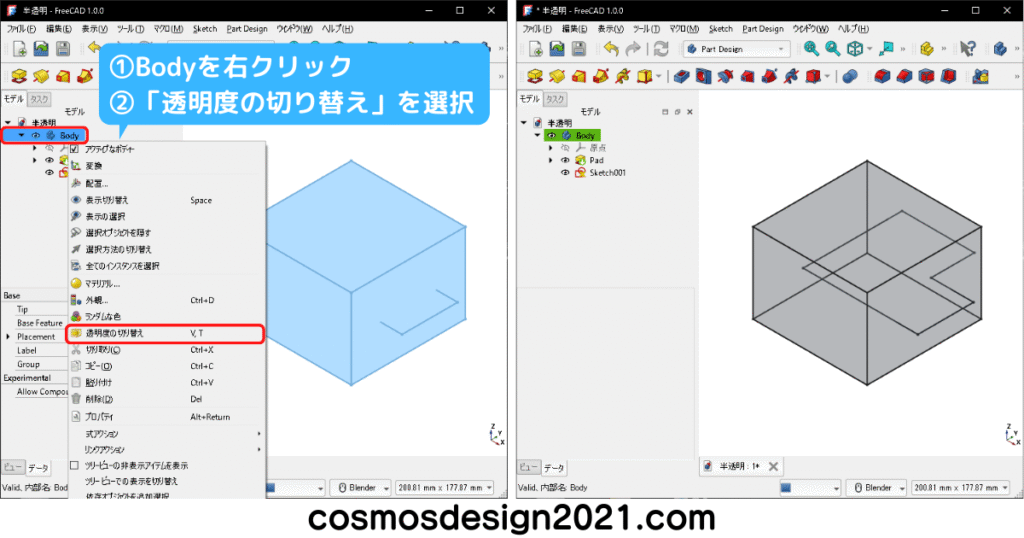Click Fit selection zoom icon in right window
Viewport: 1024px width, 538px height.
[833, 49]
